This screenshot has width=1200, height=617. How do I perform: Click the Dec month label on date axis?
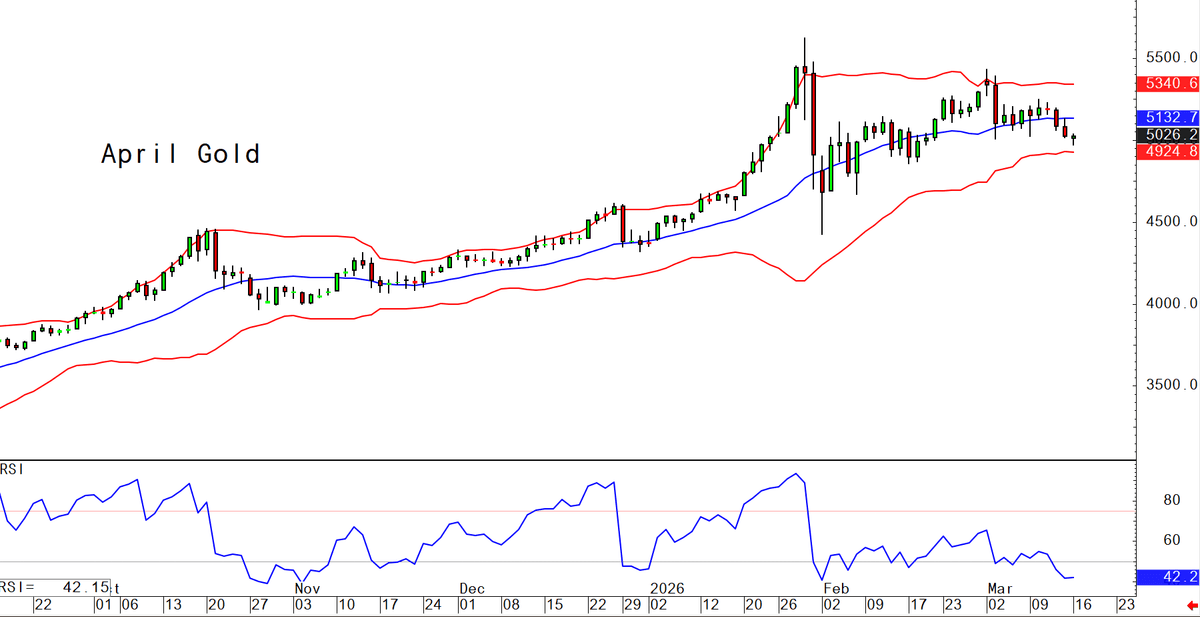click(x=471, y=589)
